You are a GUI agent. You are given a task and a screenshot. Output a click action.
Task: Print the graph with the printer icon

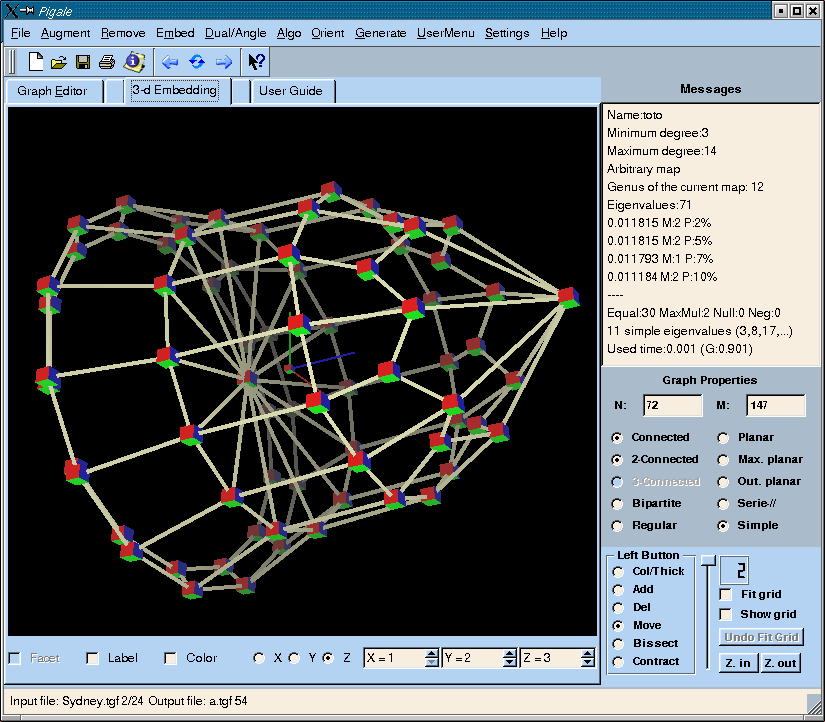click(x=107, y=62)
